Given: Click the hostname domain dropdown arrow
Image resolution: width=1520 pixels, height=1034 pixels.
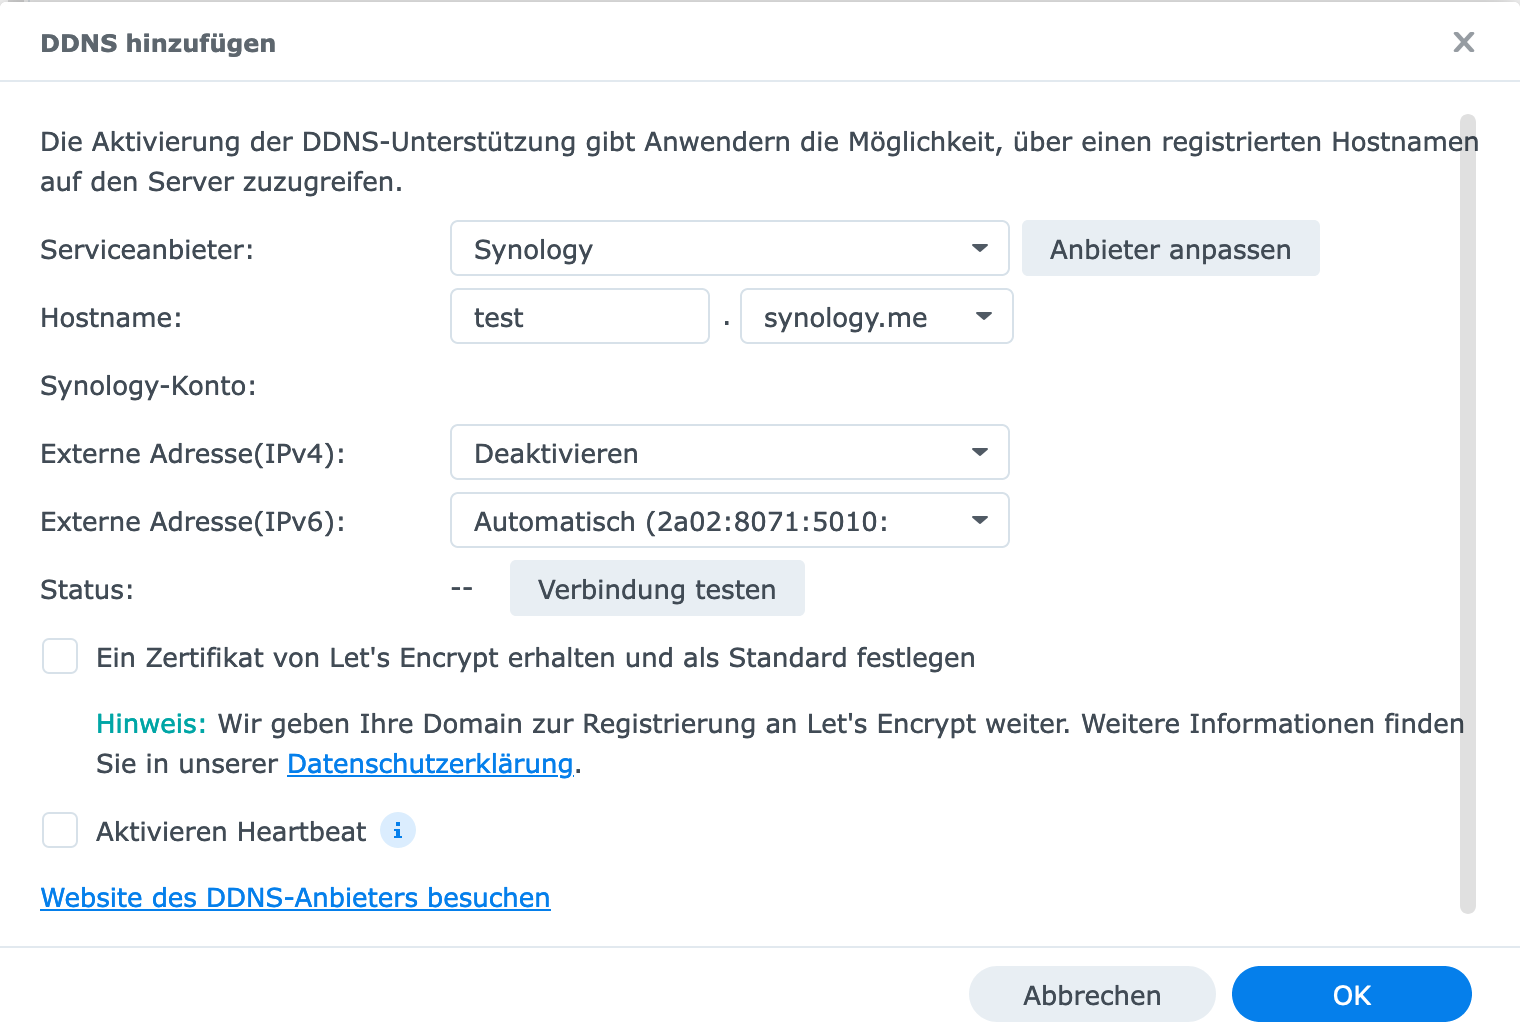Looking at the screenshot, I should [x=984, y=317].
